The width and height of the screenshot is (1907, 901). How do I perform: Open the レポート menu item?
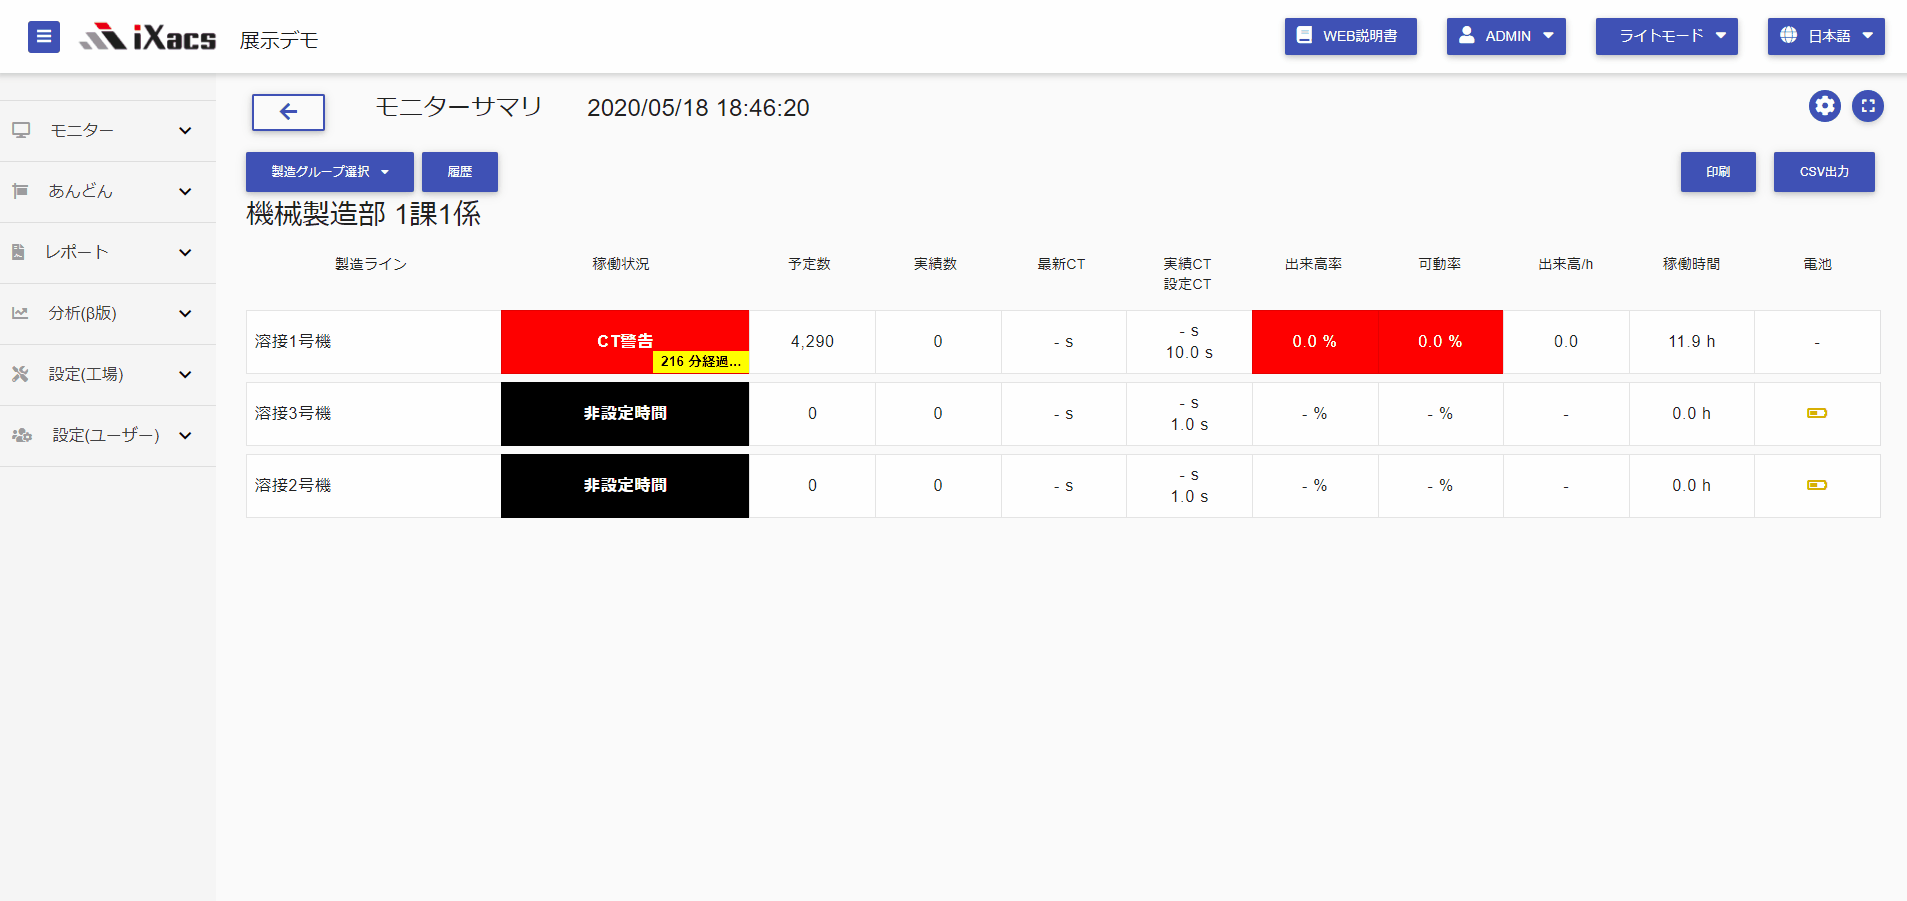108,253
